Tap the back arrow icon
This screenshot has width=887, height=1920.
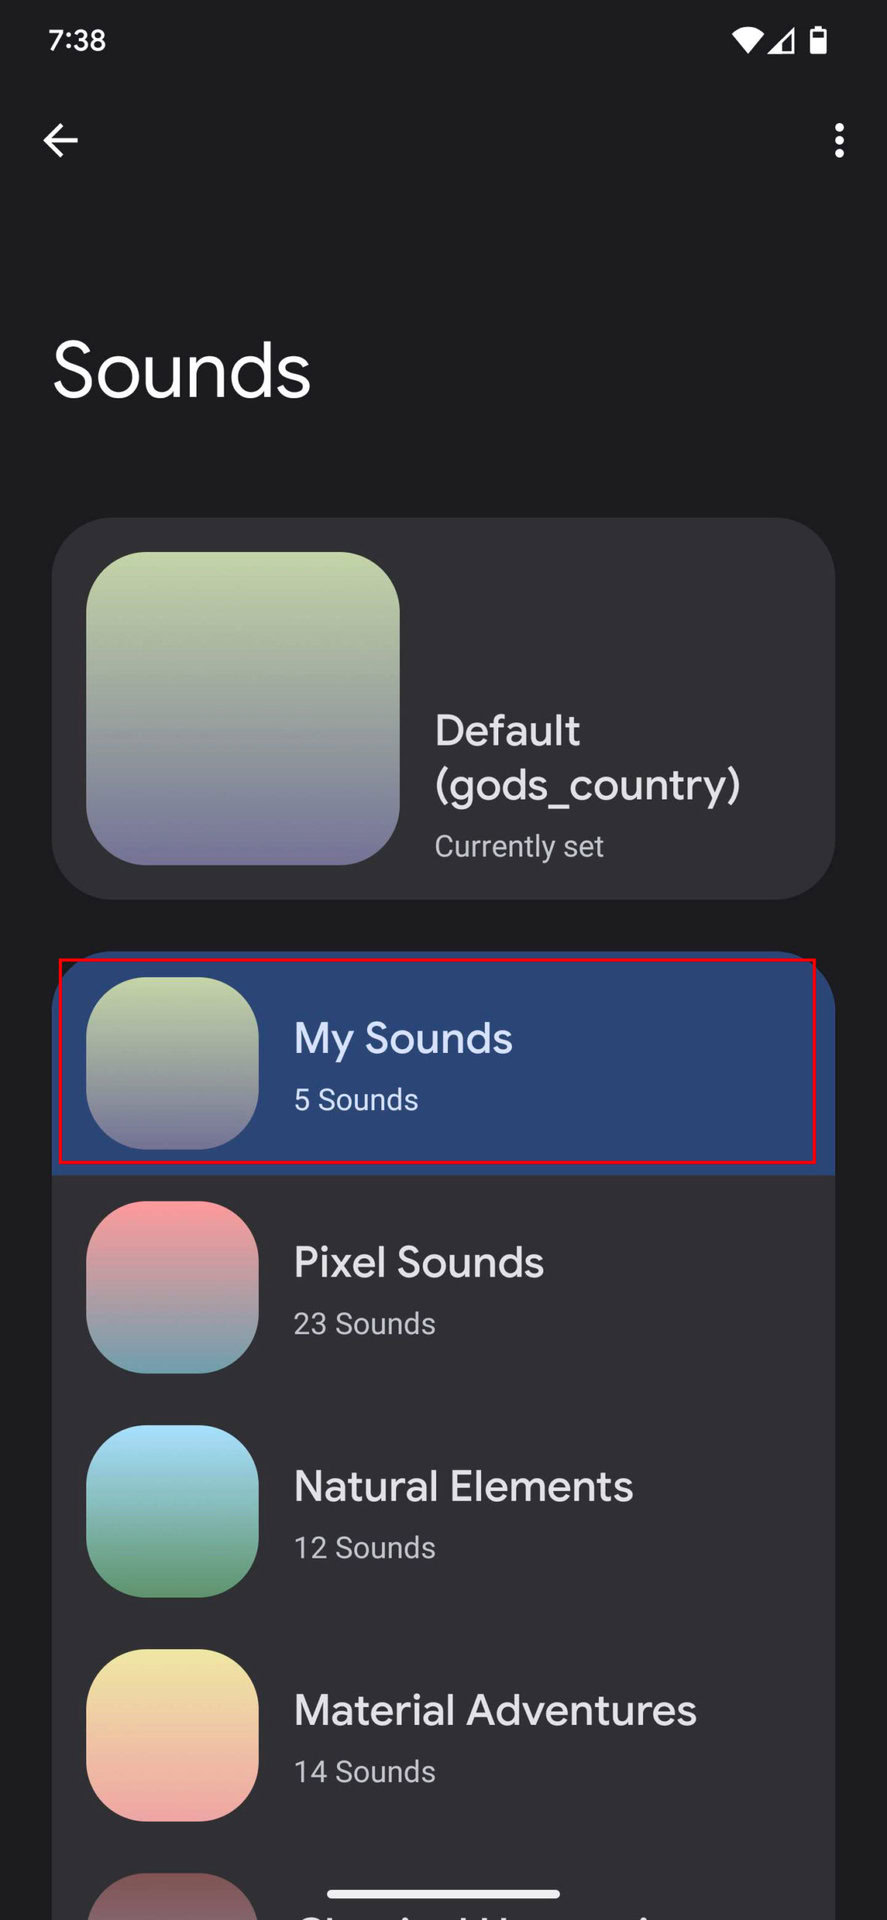tap(61, 141)
